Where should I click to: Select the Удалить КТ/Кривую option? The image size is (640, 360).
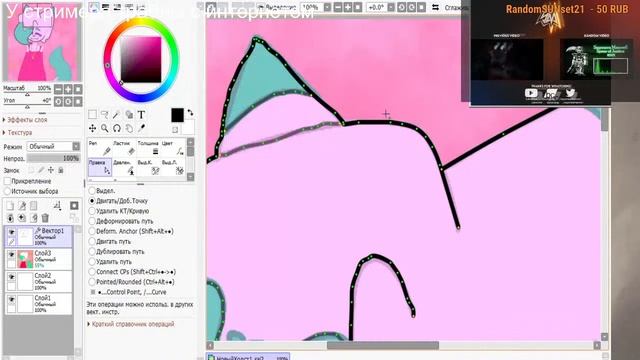92,211
